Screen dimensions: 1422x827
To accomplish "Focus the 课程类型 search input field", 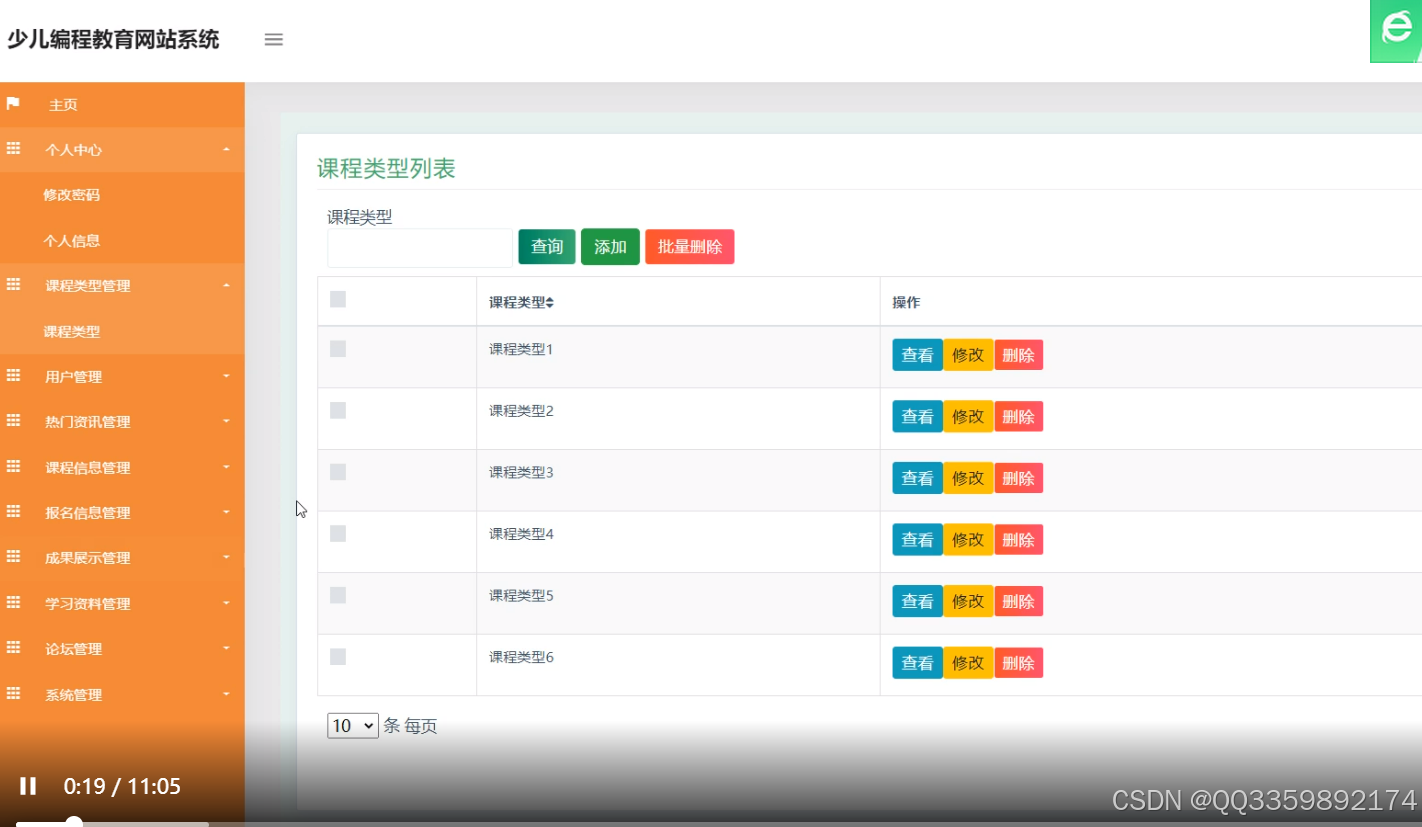I will tap(420, 248).
